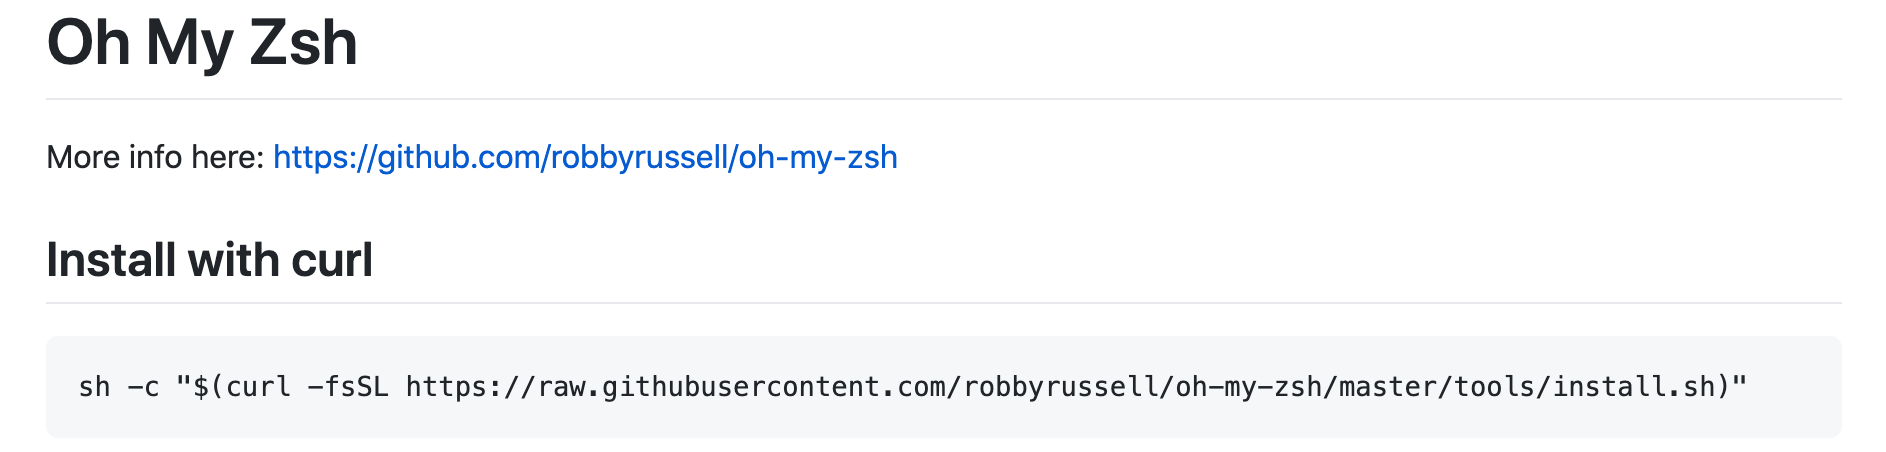Click the word "Zsh" in the title
The image size is (1886, 452).
(303, 44)
